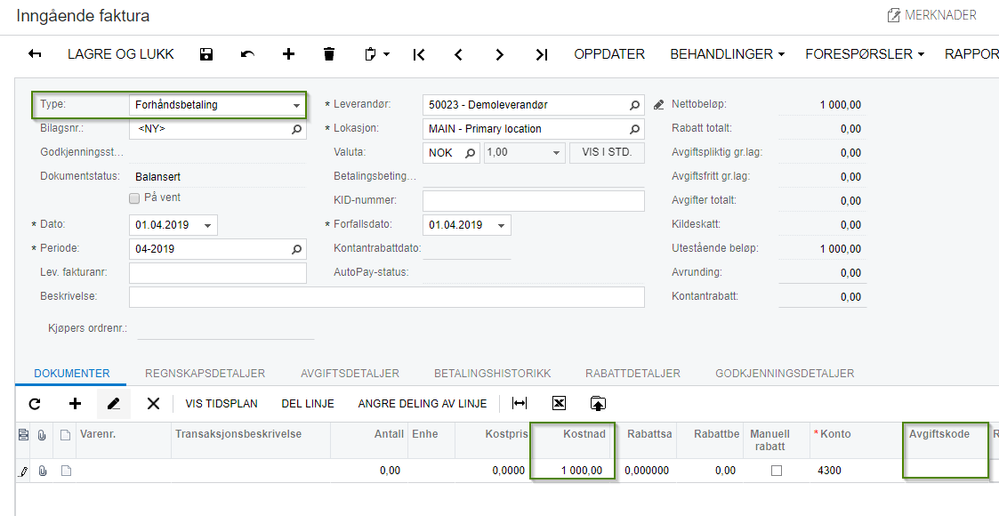The image size is (999, 516).
Task: Click the magnifier in the Valuta NOK field
Action: 470,153
